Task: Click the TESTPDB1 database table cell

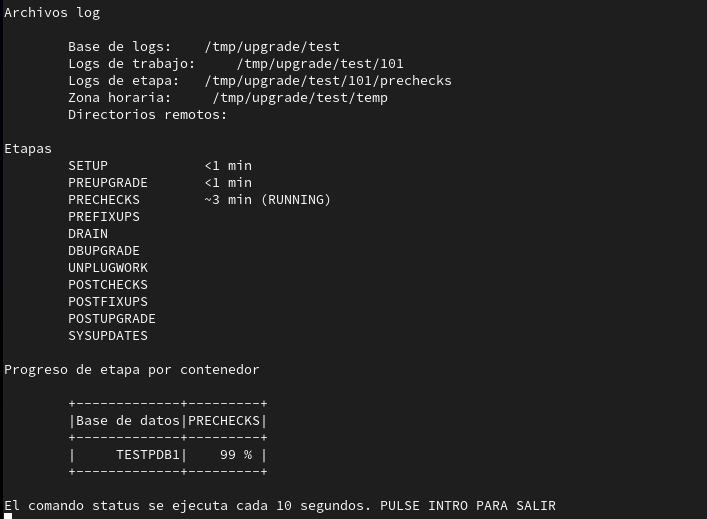Action: [148, 455]
